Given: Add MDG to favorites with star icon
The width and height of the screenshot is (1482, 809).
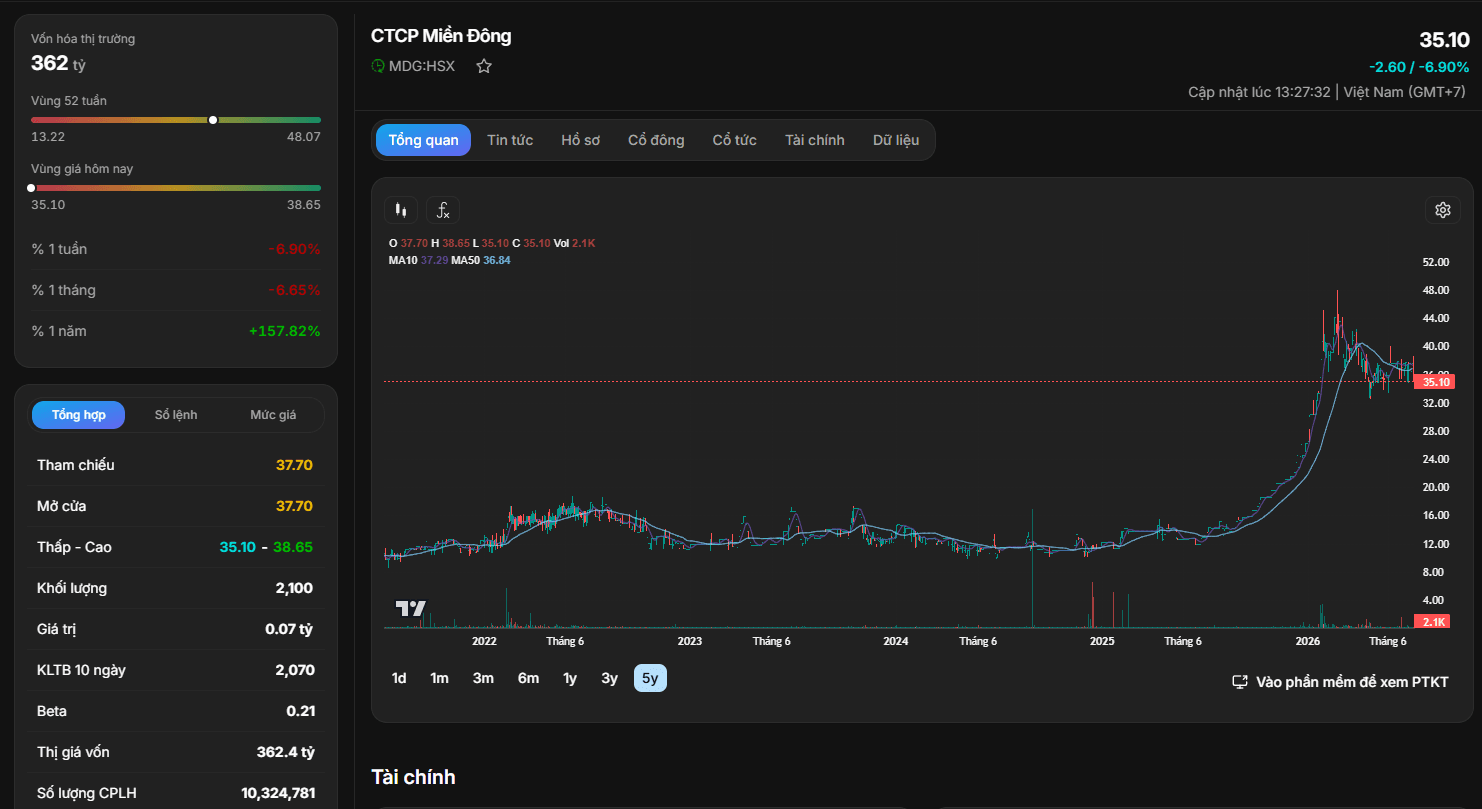Looking at the screenshot, I should (x=484, y=66).
